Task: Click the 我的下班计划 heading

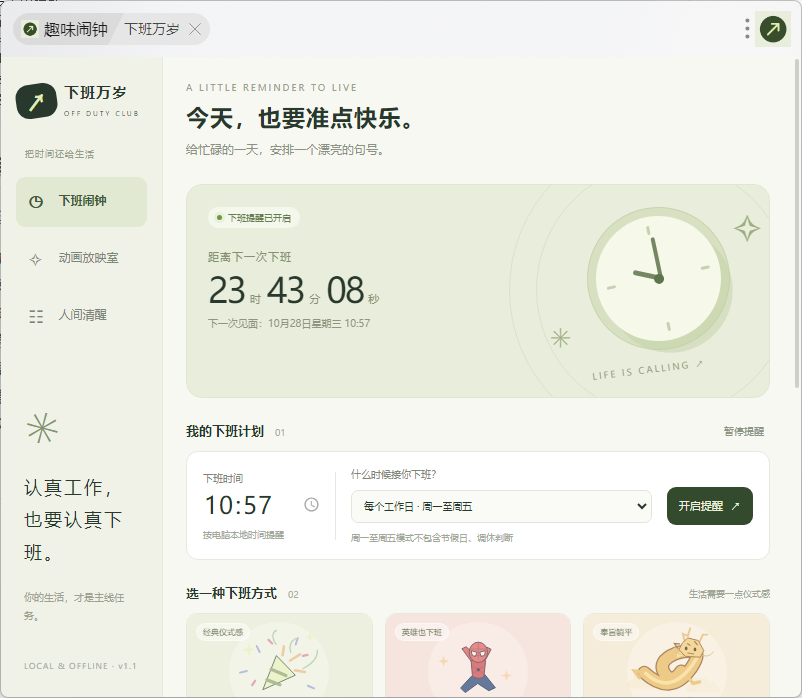Action: pyautogui.click(x=225, y=432)
